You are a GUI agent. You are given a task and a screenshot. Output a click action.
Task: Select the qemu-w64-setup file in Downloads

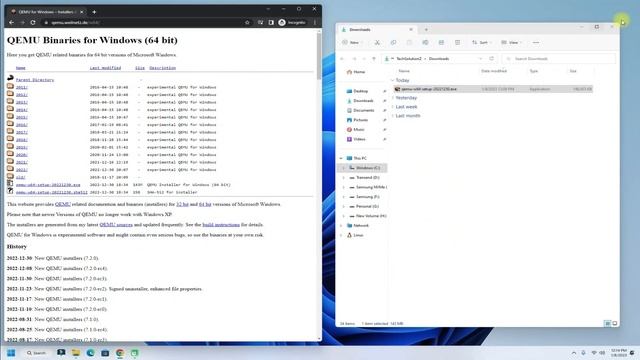[x=493, y=89]
